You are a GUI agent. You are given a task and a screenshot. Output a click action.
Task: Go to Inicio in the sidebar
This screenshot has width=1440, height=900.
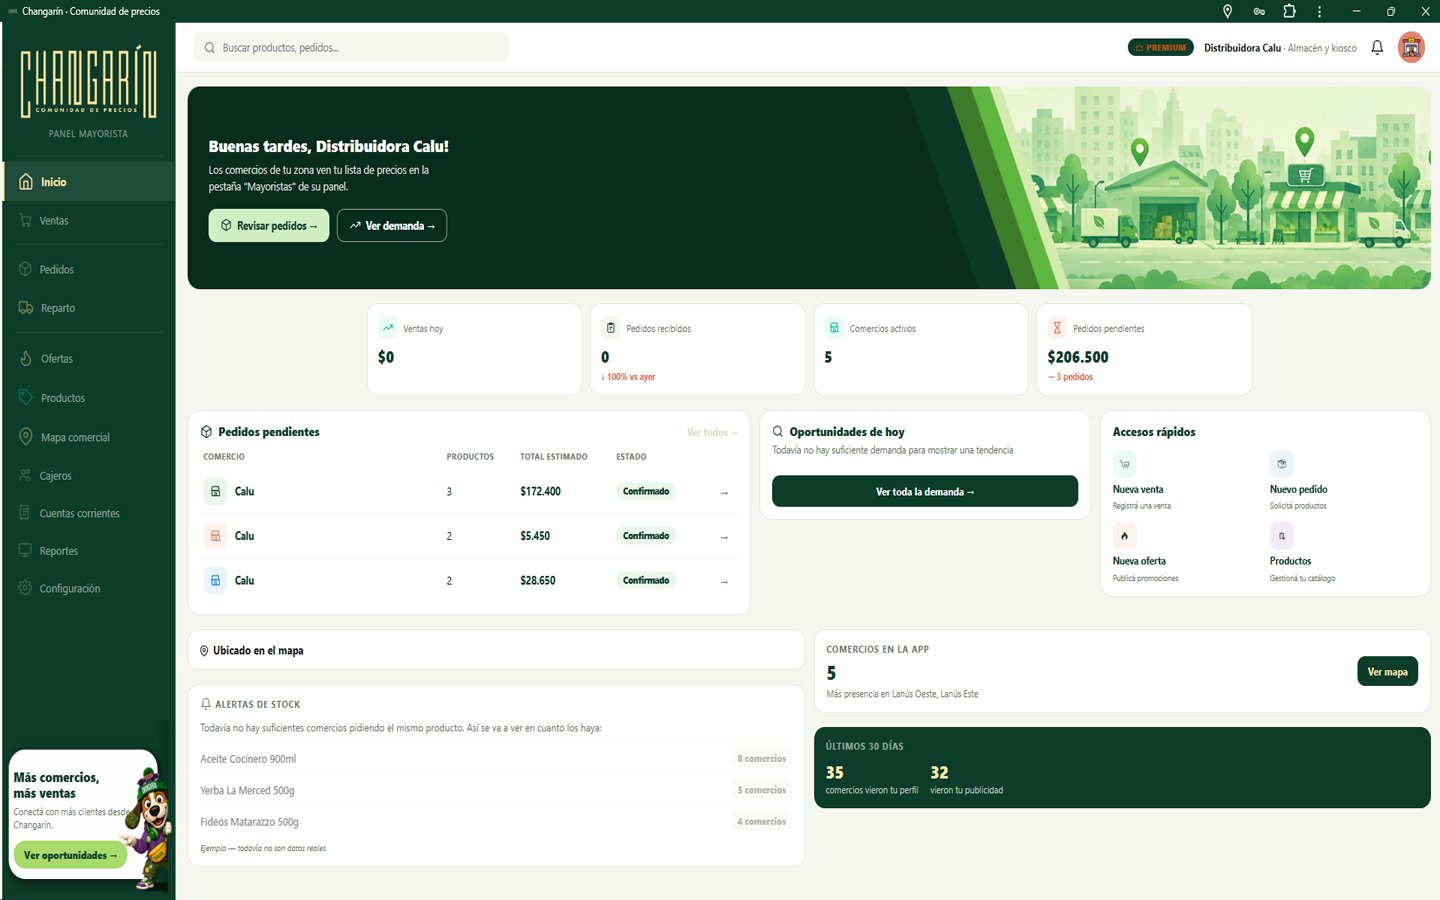[89, 182]
